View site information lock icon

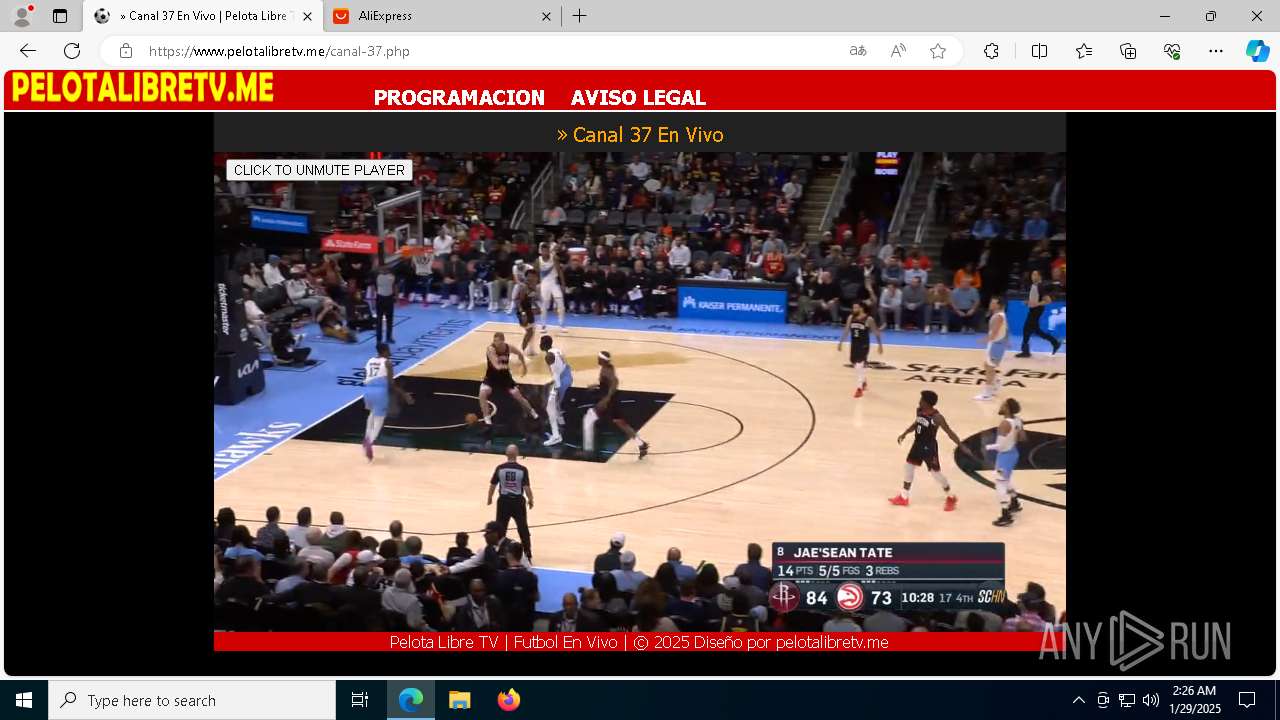[125, 51]
